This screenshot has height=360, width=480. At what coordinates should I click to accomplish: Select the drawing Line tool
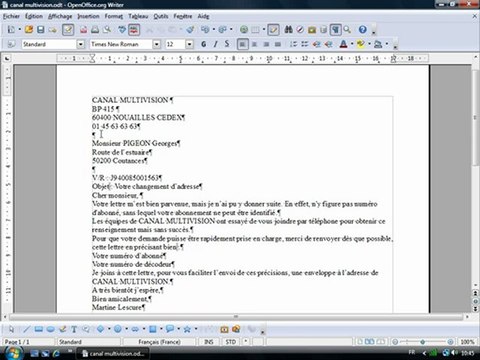pos(27,329)
